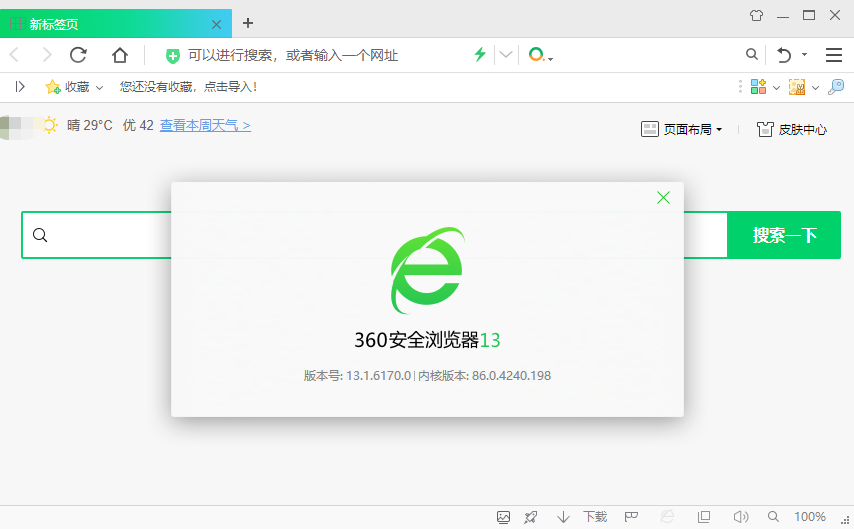Click 您还没有收藏，点击导入 link
This screenshot has width=854, height=529.
188,87
